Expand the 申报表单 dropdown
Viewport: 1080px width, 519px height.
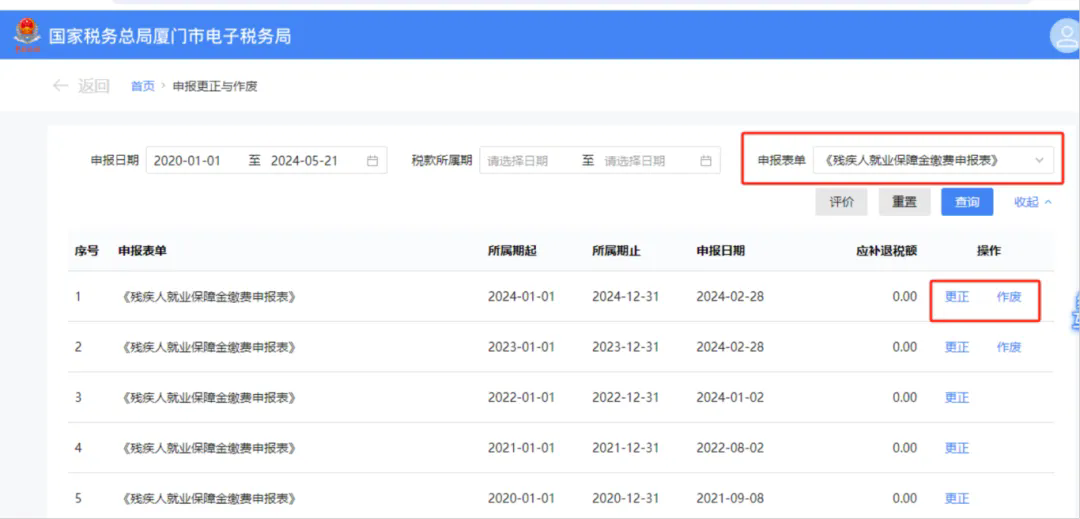933,160
